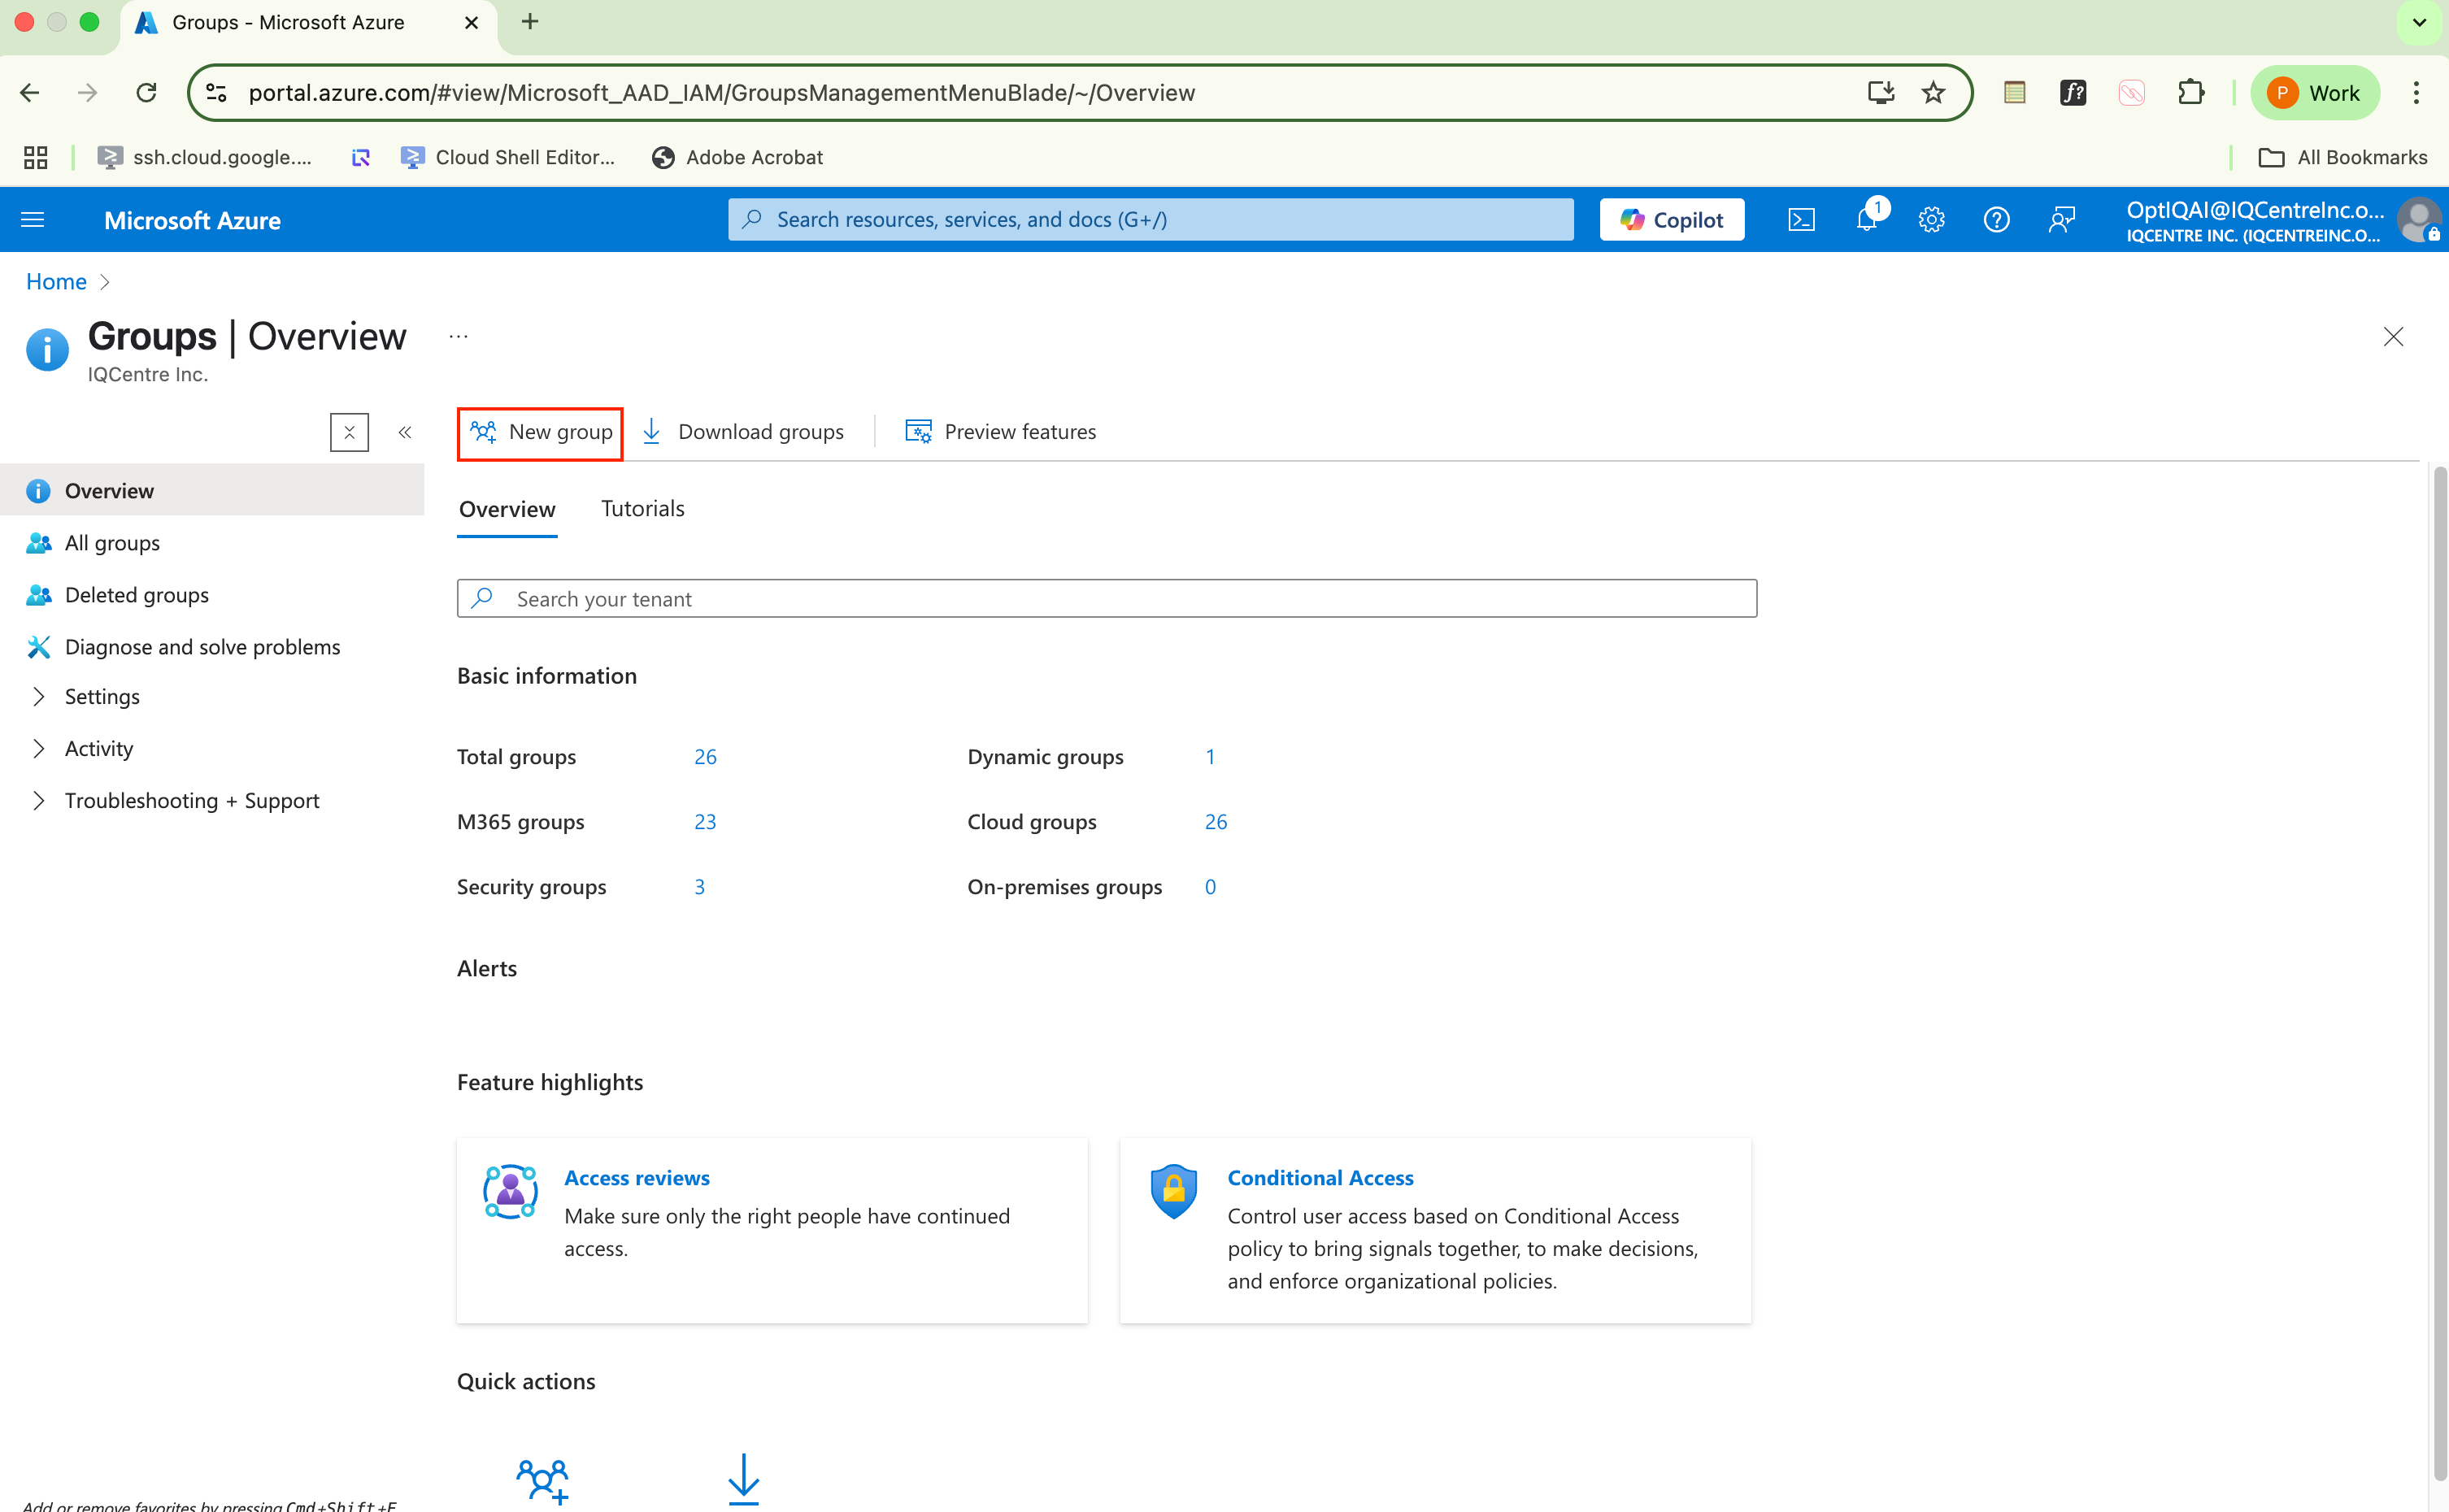Click the install app icon in address bar
2449x1512 pixels.
(x=1880, y=93)
